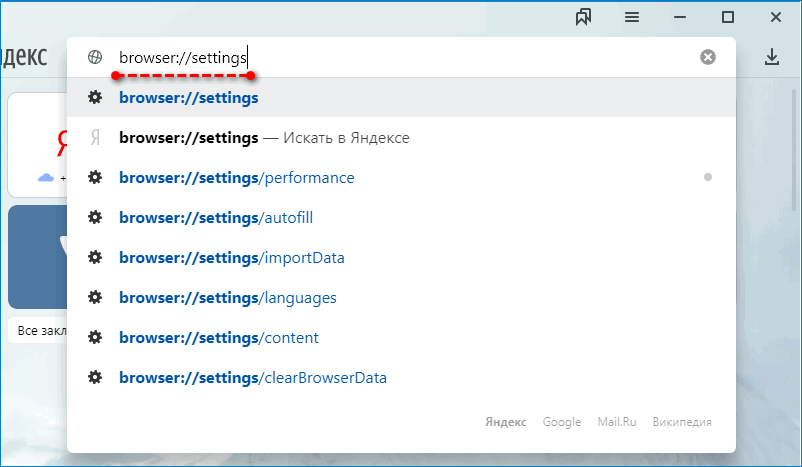
Task: Click grey dot next to performance suggestion
Action: coord(708,178)
